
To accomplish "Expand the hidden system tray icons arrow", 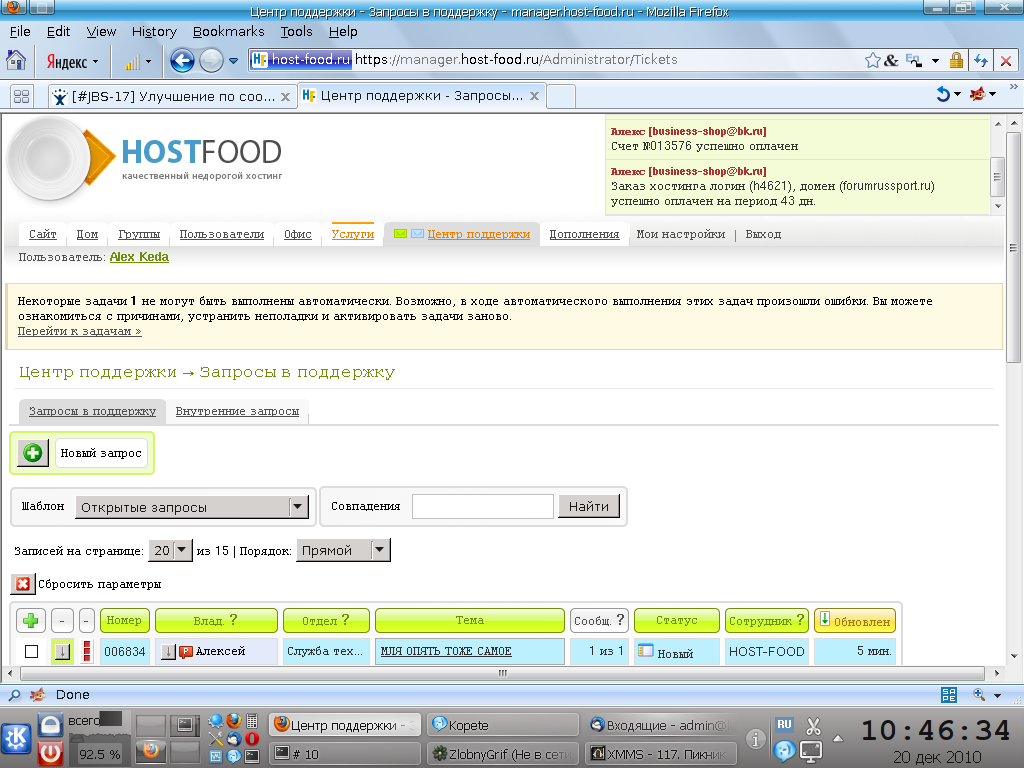I will click(838, 739).
